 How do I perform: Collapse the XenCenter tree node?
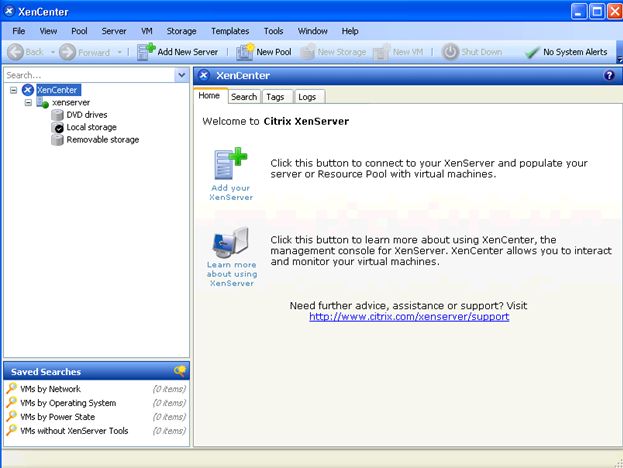click(x=14, y=90)
